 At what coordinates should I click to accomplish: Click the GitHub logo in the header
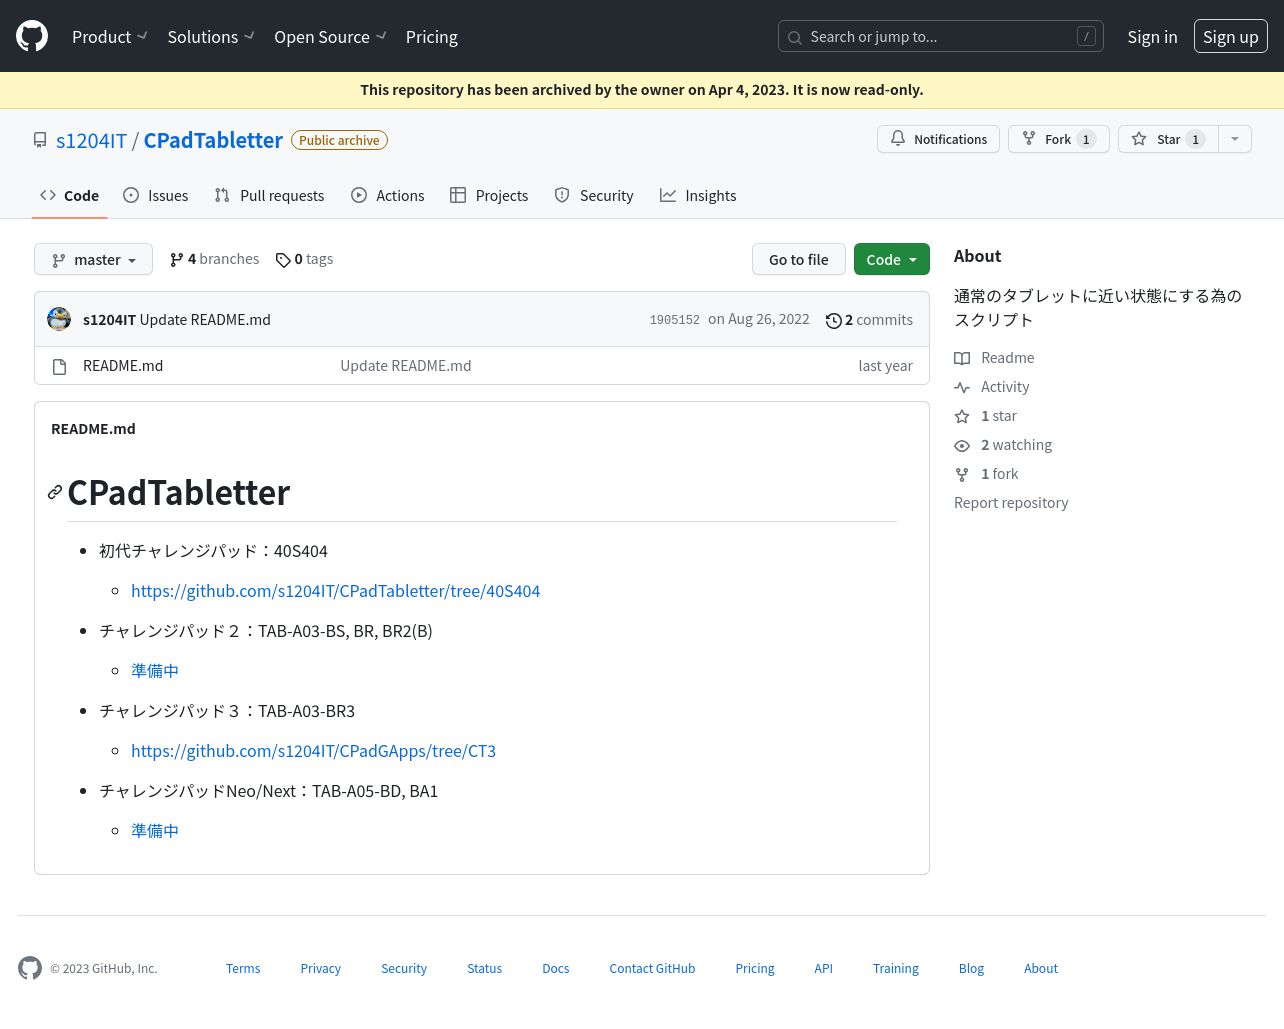[x=32, y=37]
